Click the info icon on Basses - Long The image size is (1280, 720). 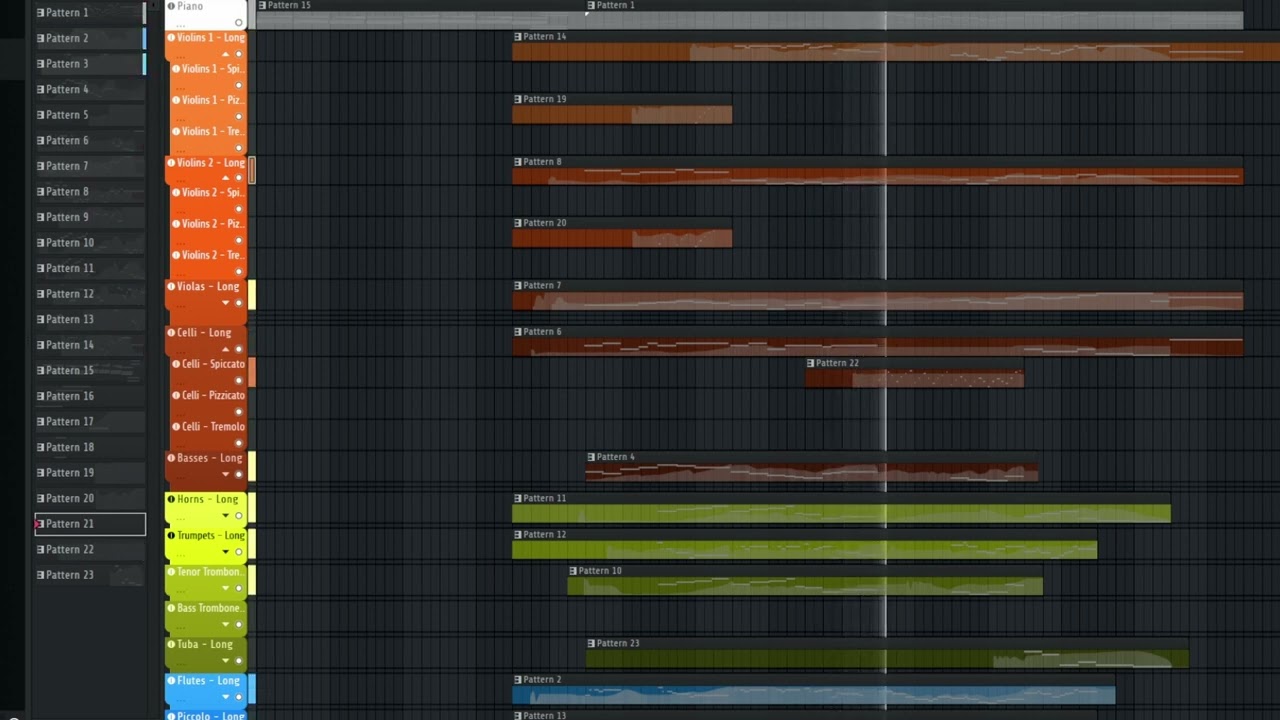click(171, 458)
